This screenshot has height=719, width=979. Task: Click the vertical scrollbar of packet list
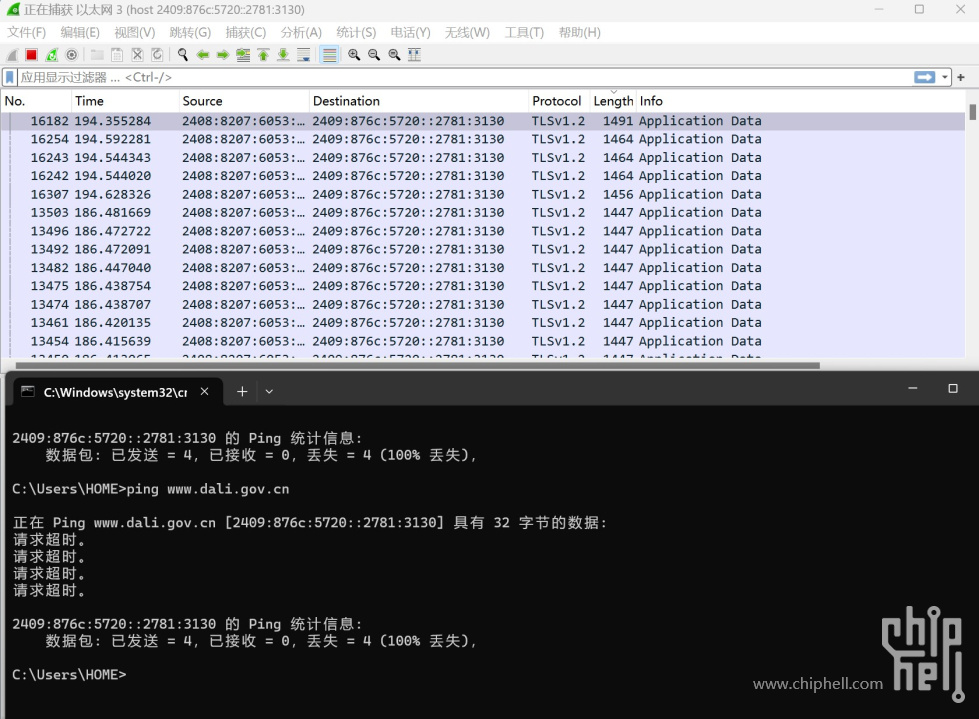972,112
